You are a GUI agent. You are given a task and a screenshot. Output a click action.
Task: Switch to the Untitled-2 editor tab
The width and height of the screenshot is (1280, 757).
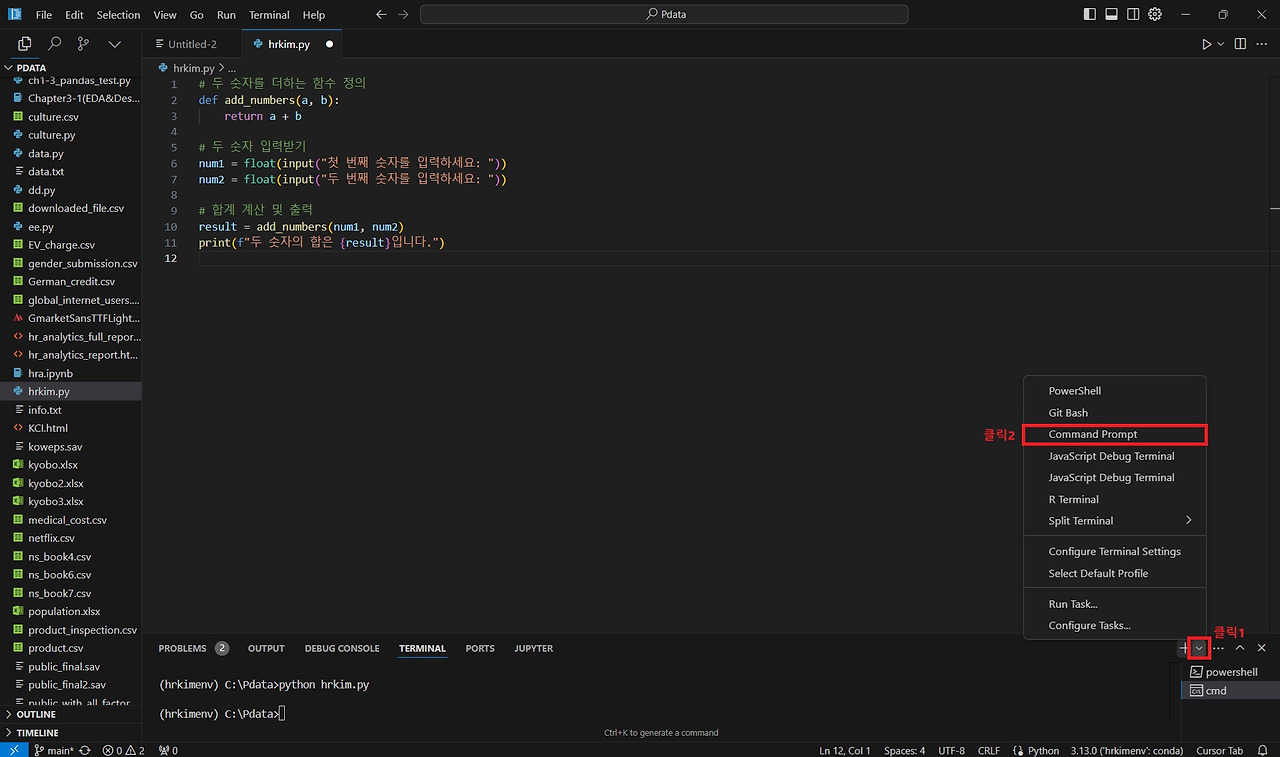pos(192,44)
